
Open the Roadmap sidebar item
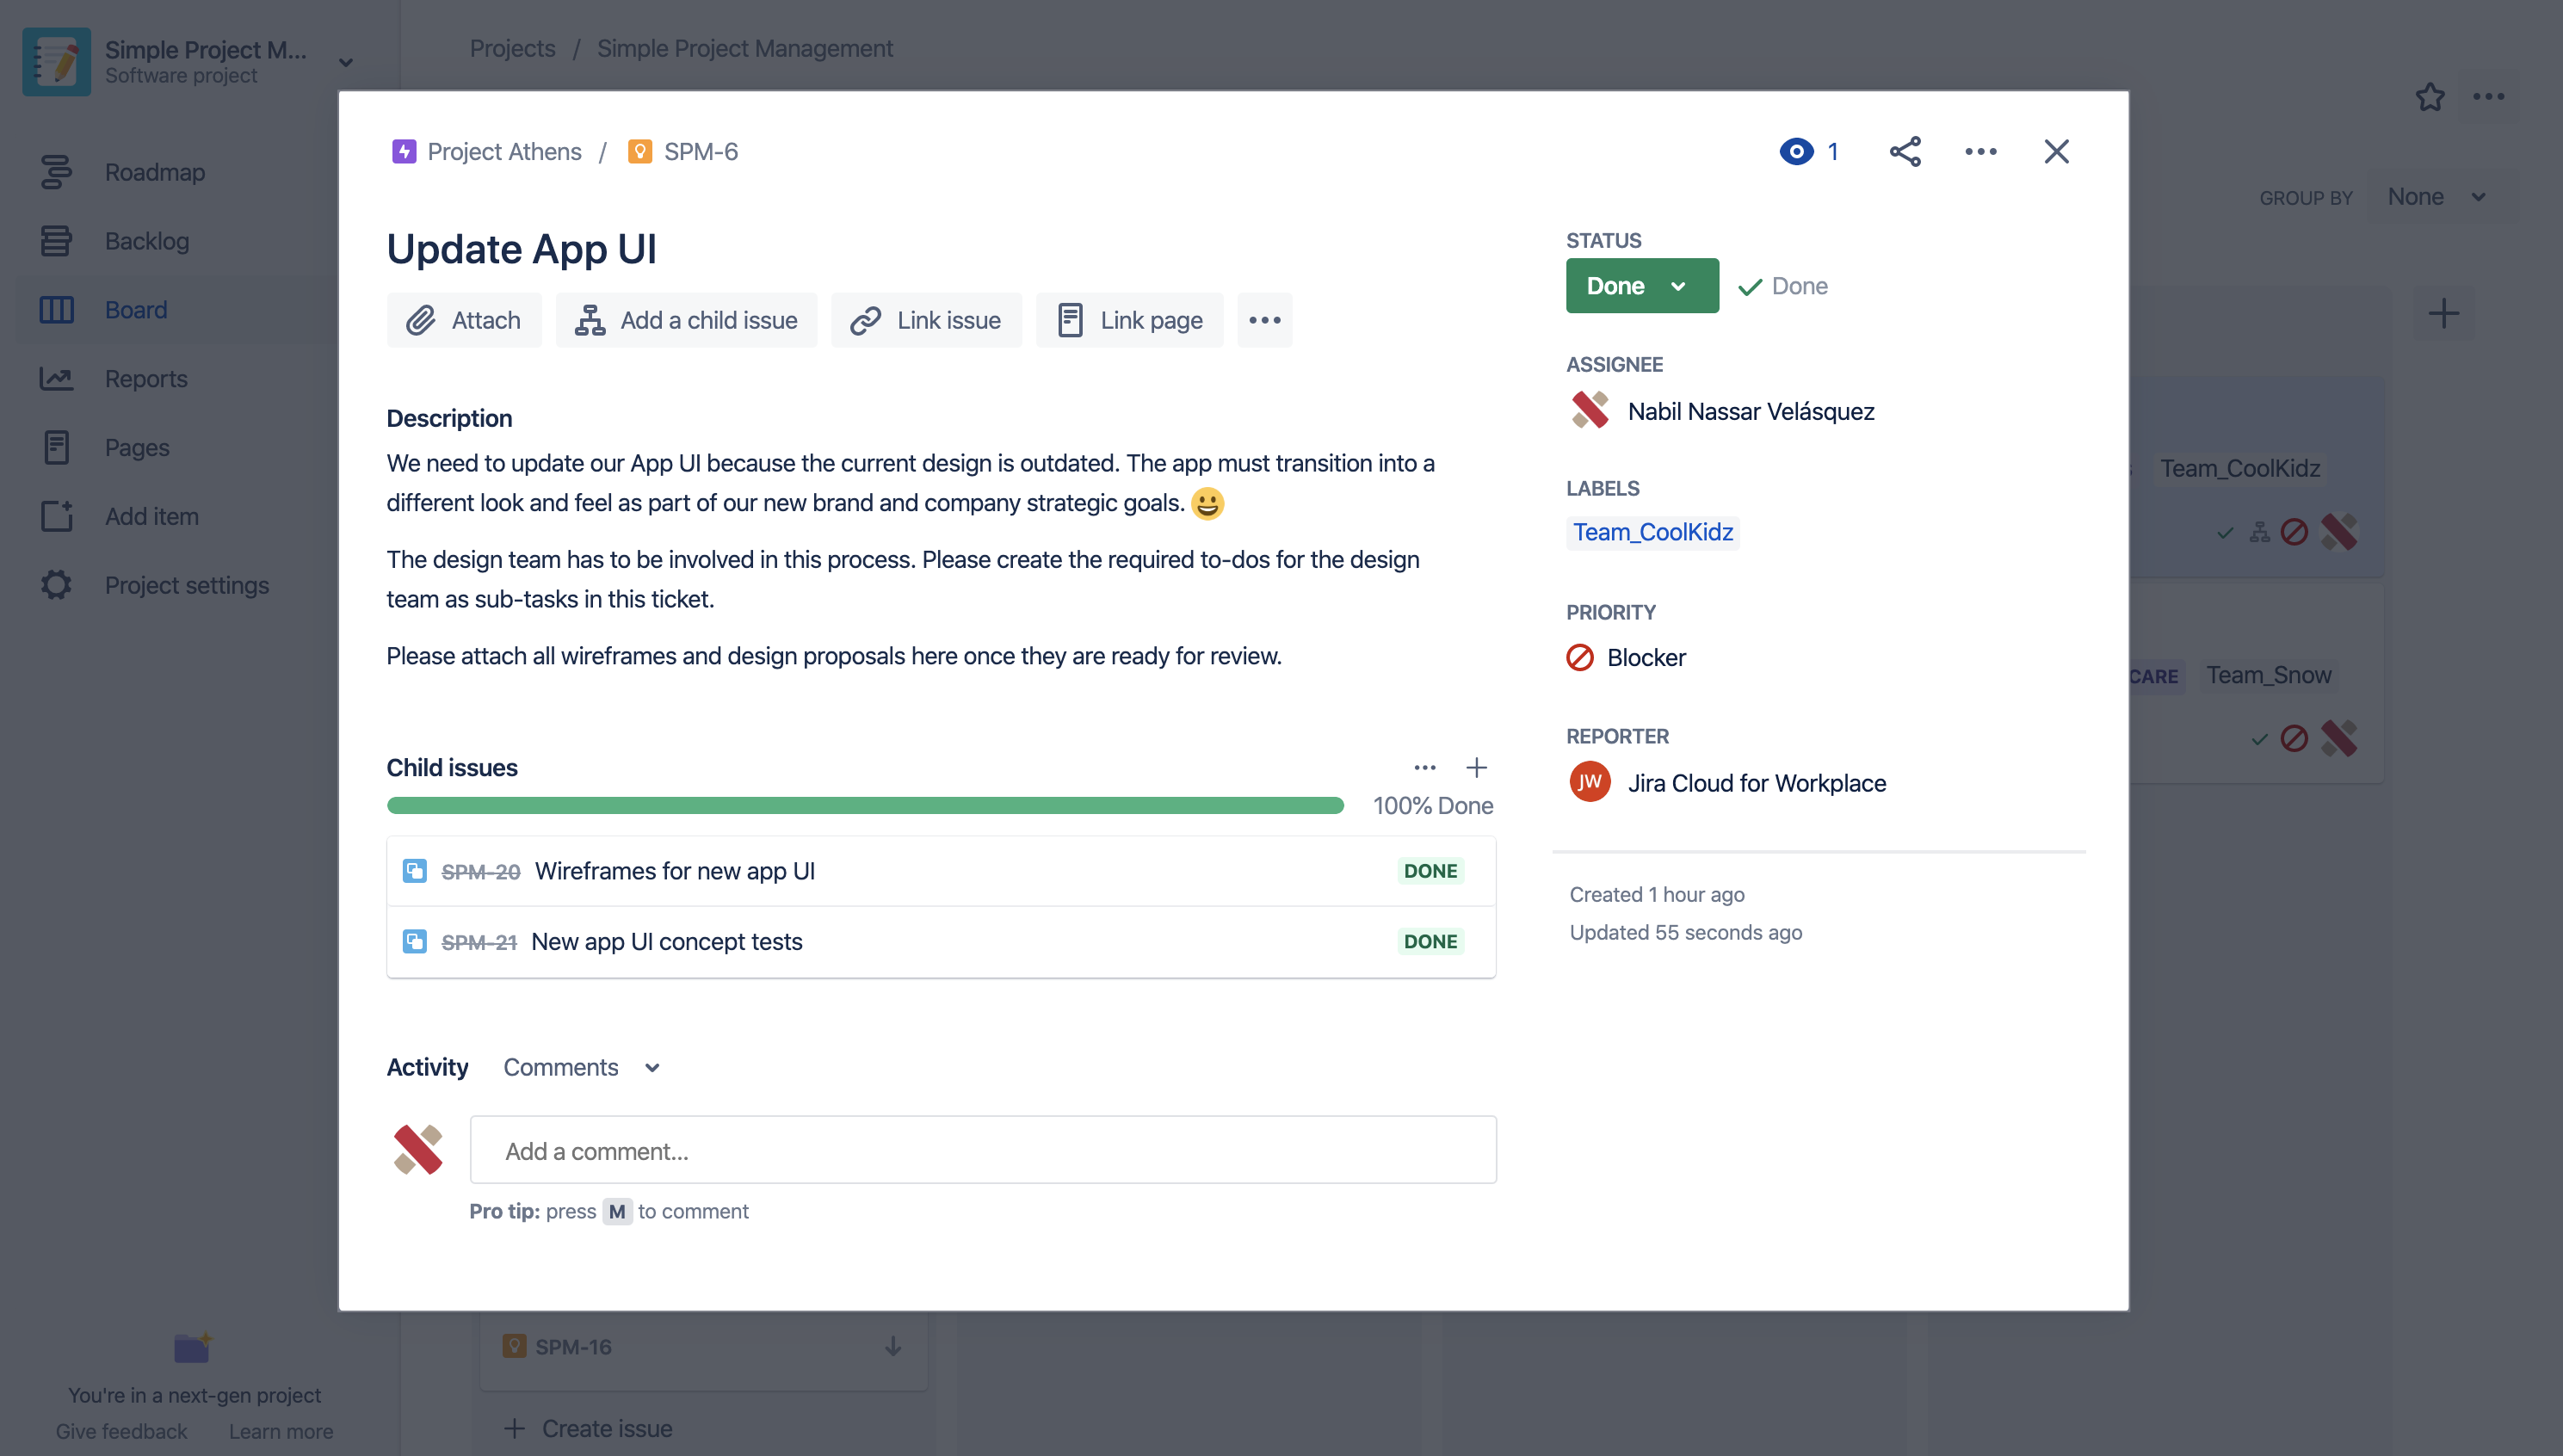pyautogui.click(x=154, y=172)
